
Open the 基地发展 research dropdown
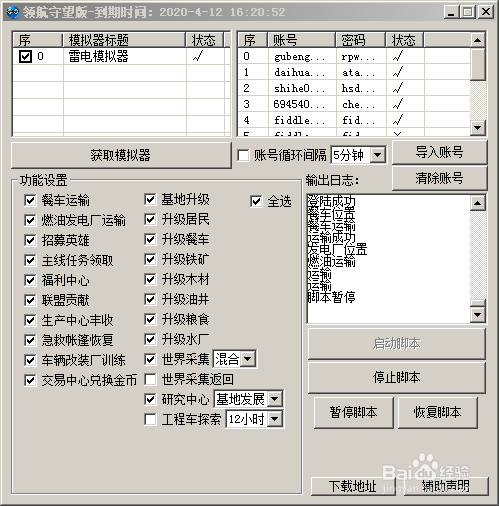tap(275, 399)
